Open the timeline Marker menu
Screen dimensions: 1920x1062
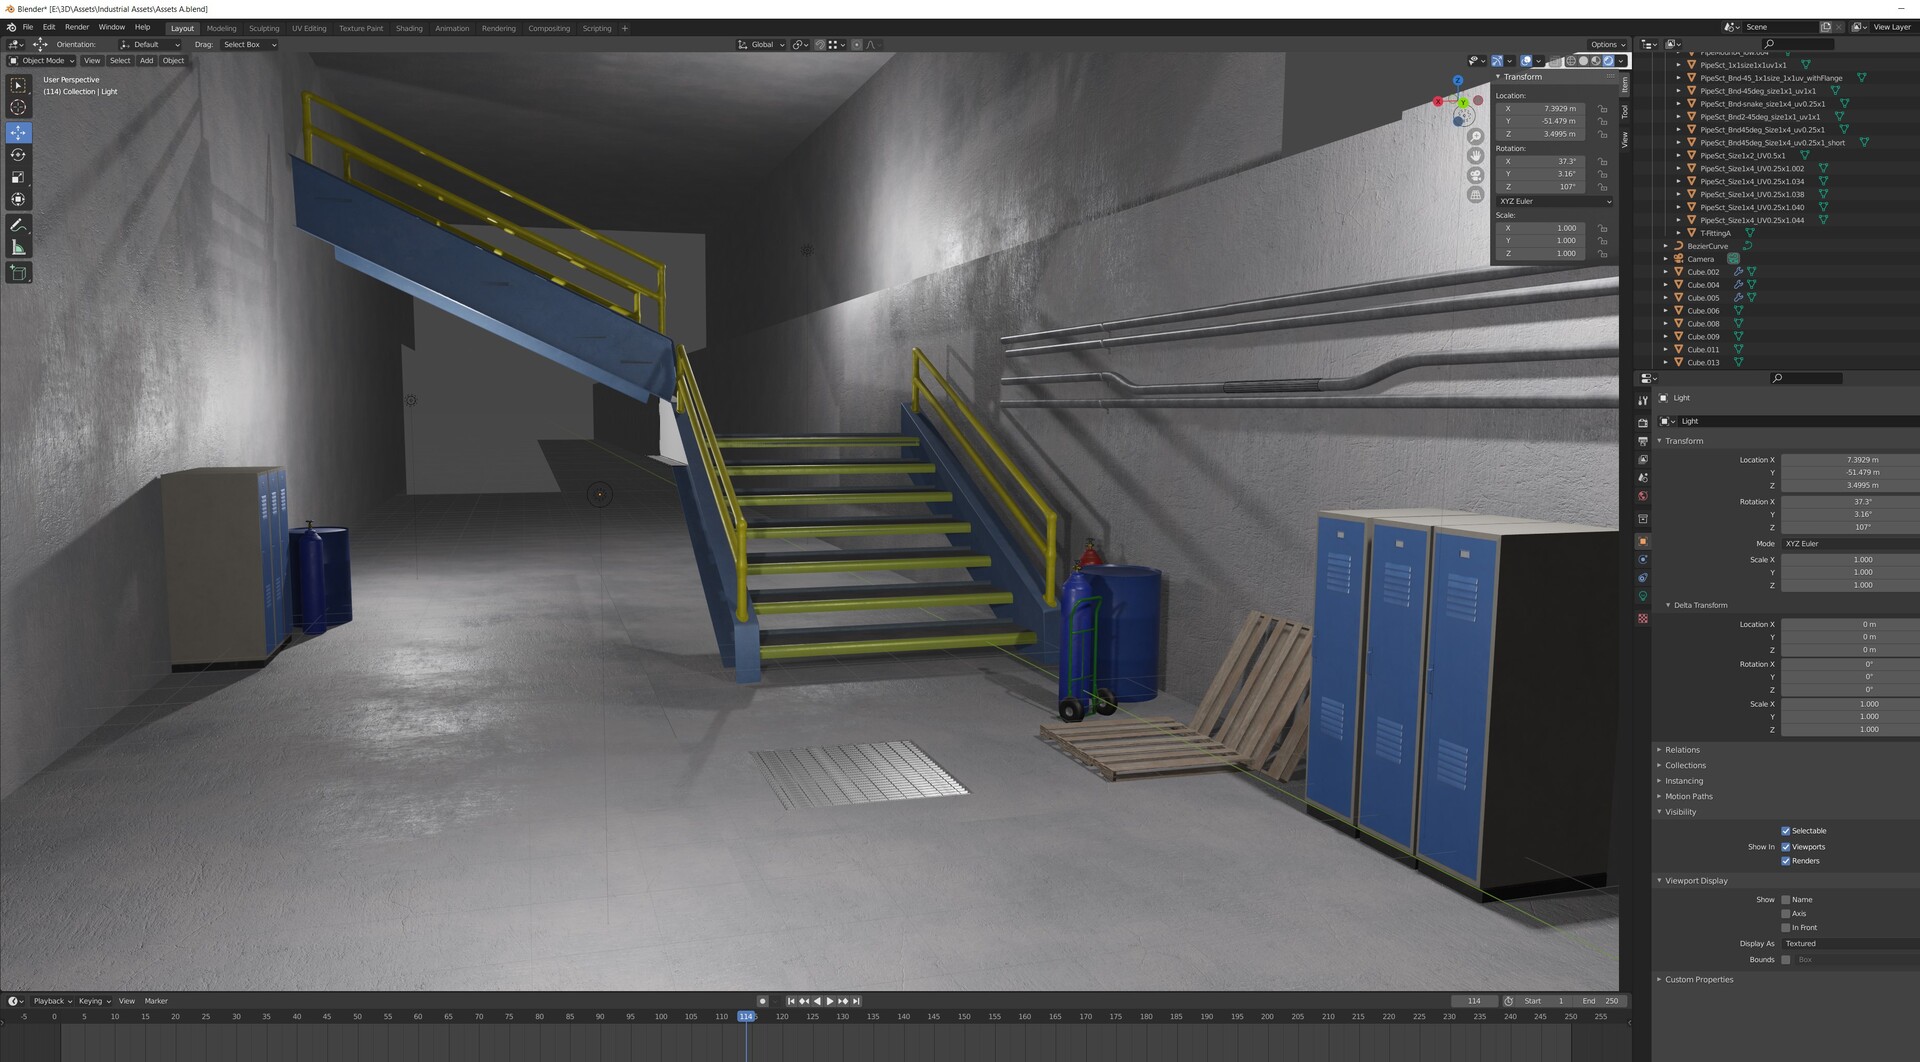point(156,1001)
